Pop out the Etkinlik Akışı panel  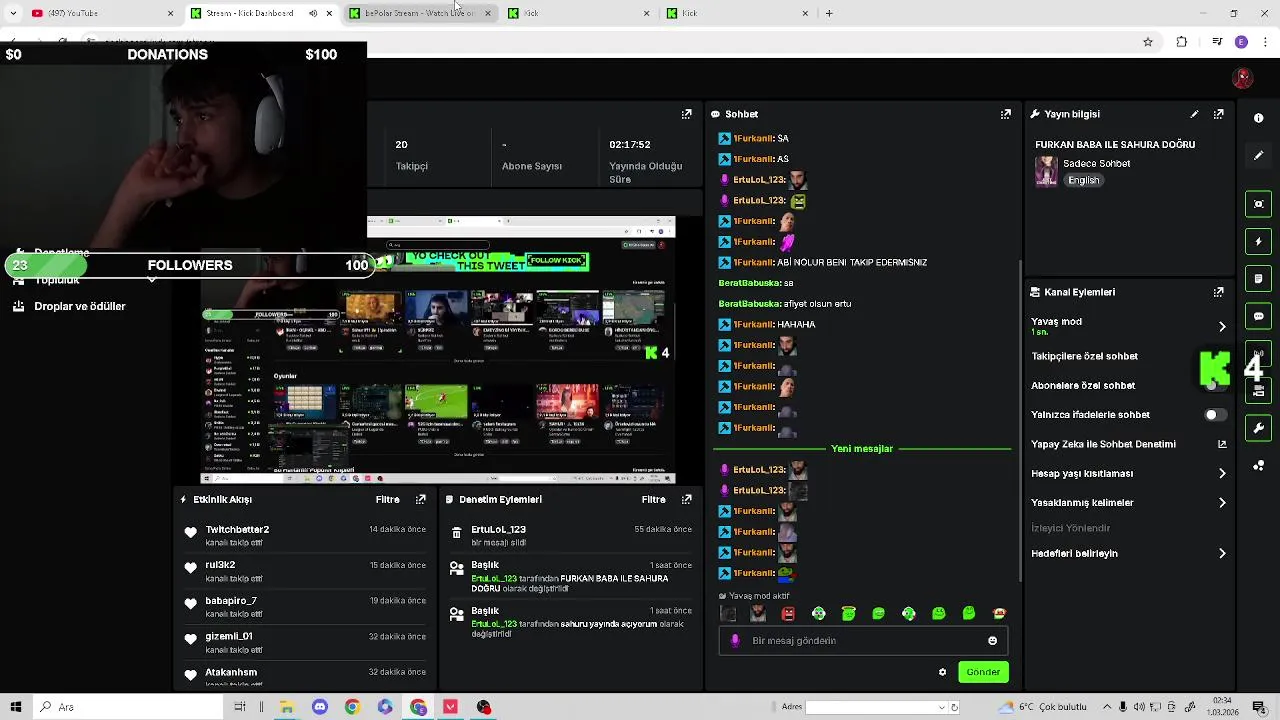[421, 499]
